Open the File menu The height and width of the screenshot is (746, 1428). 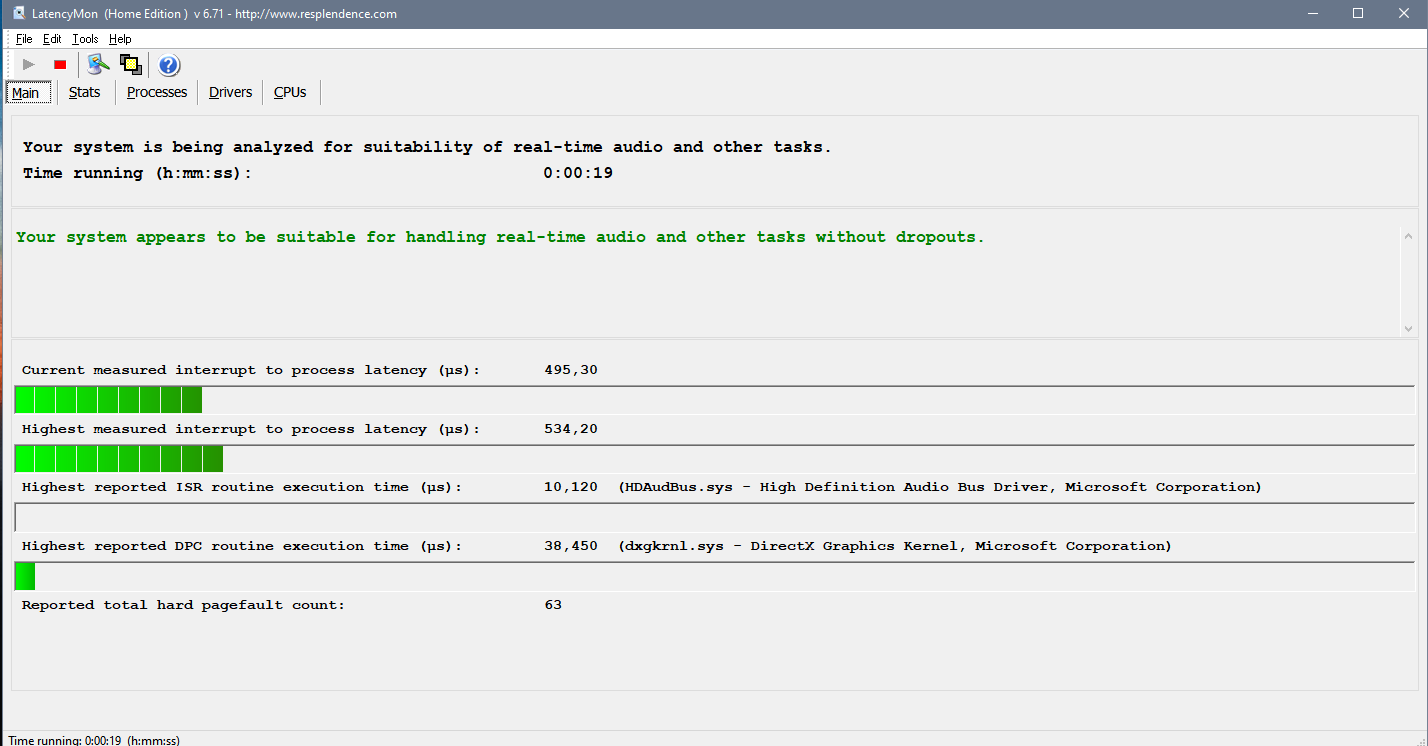24,39
